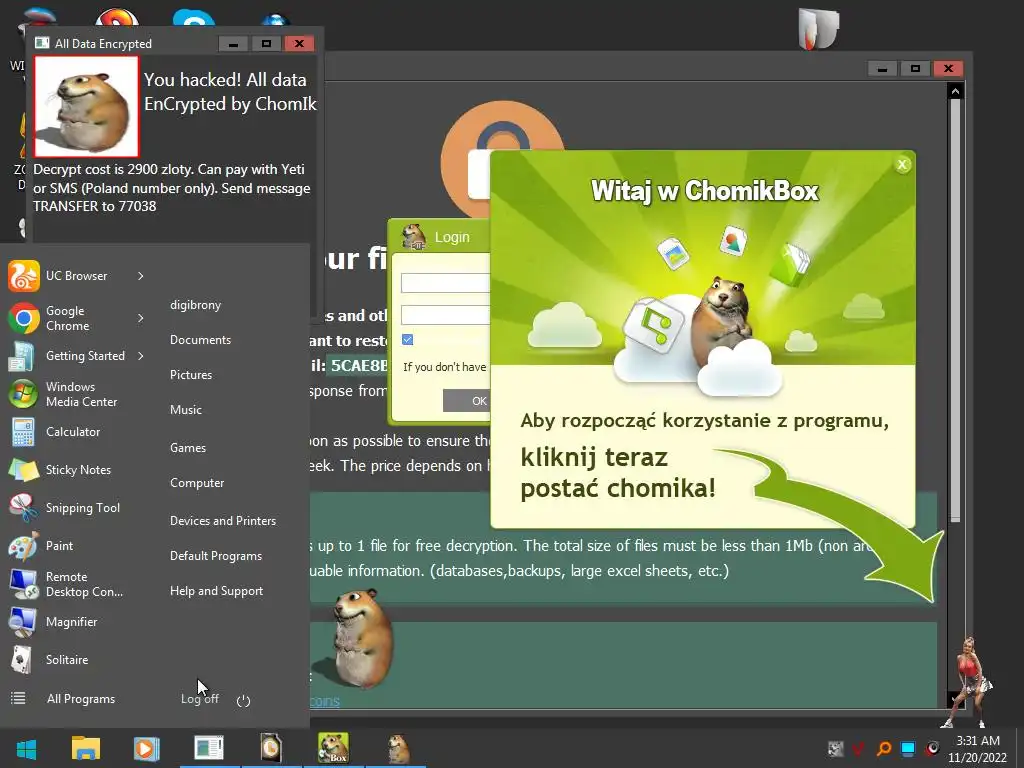Toggle the checkbox in Login dialog
This screenshot has height=768, width=1024.
[408, 340]
